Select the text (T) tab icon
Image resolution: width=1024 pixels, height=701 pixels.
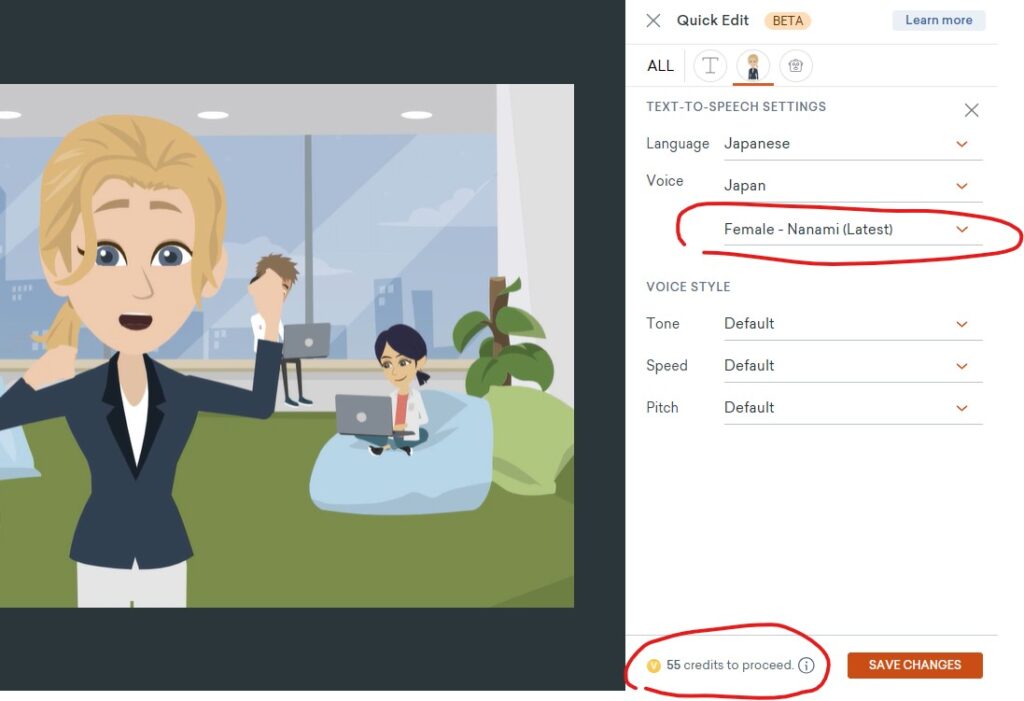tap(710, 65)
